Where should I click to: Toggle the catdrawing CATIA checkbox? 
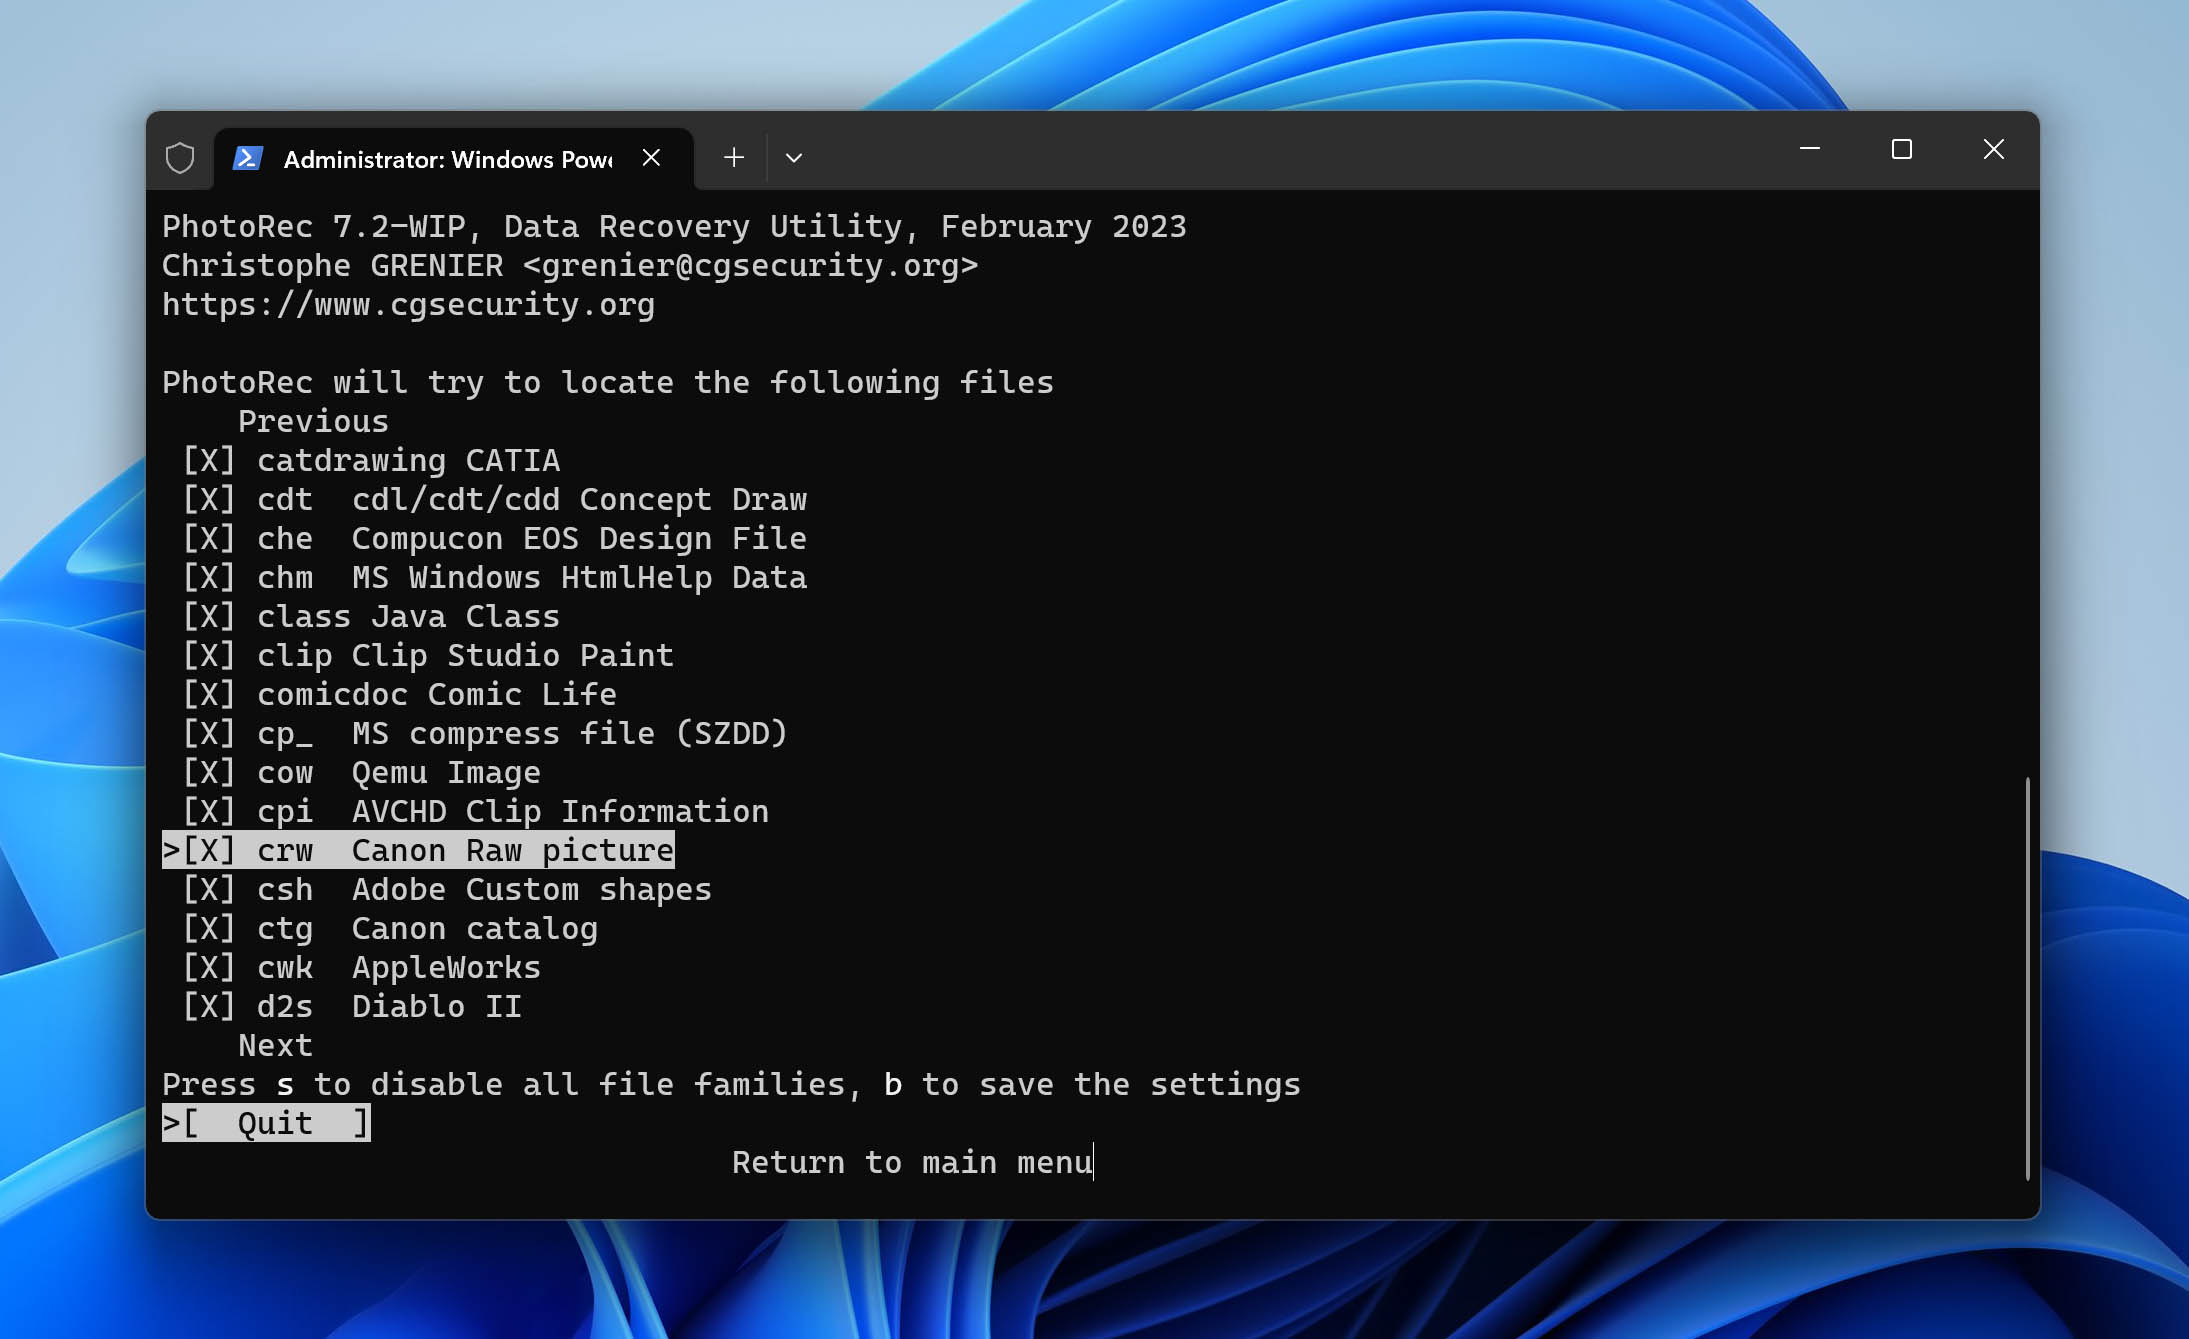209,460
